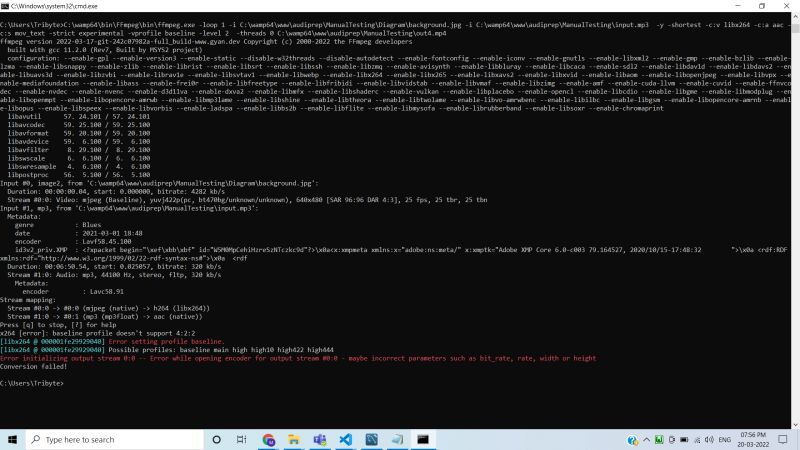This screenshot has height=450, width=800.
Task: Switch ENG input language indicator
Action: coord(724,440)
